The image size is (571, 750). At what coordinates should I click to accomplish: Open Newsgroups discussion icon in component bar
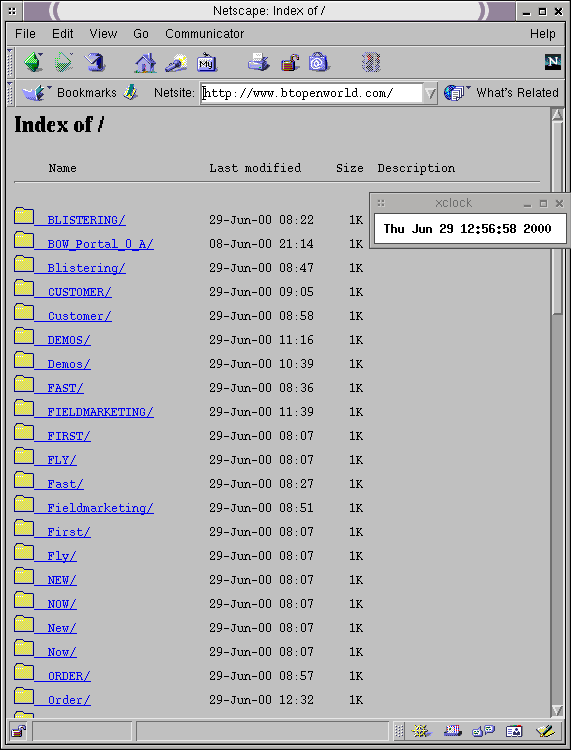point(483,731)
